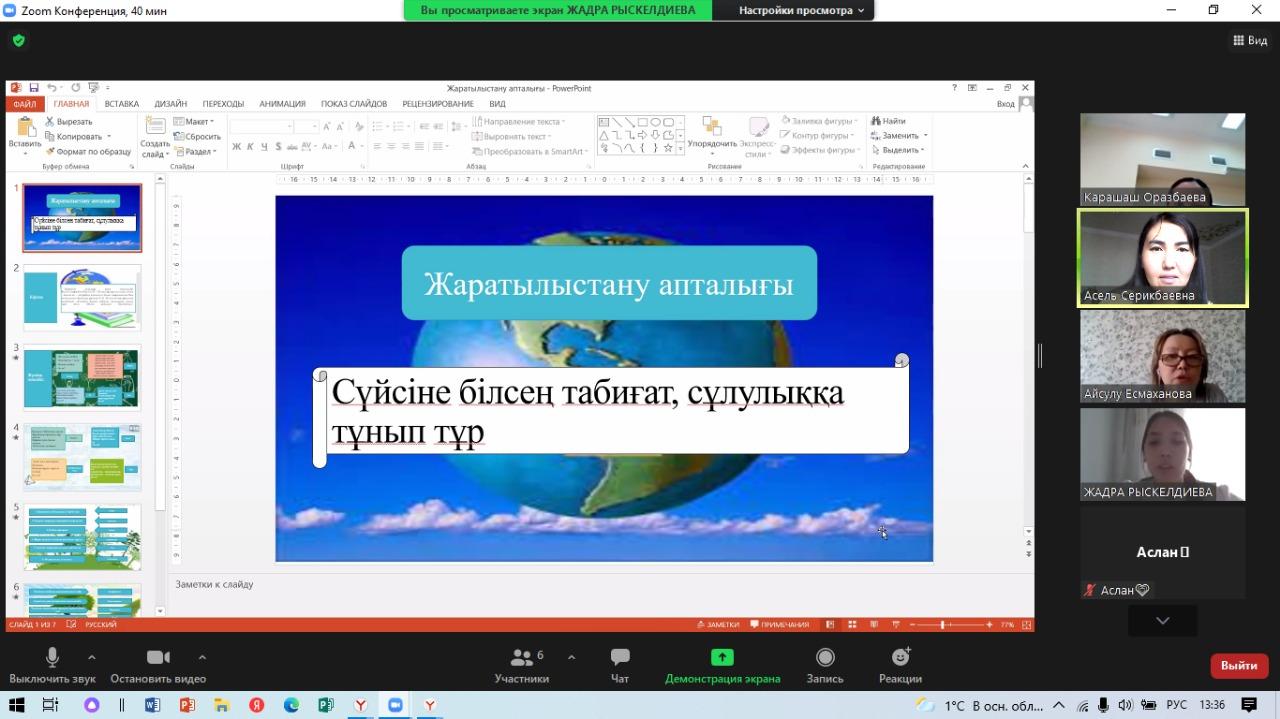Expand the video options arrow beside camera
Viewport: 1280px width, 719px height.
(x=202, y=658)
